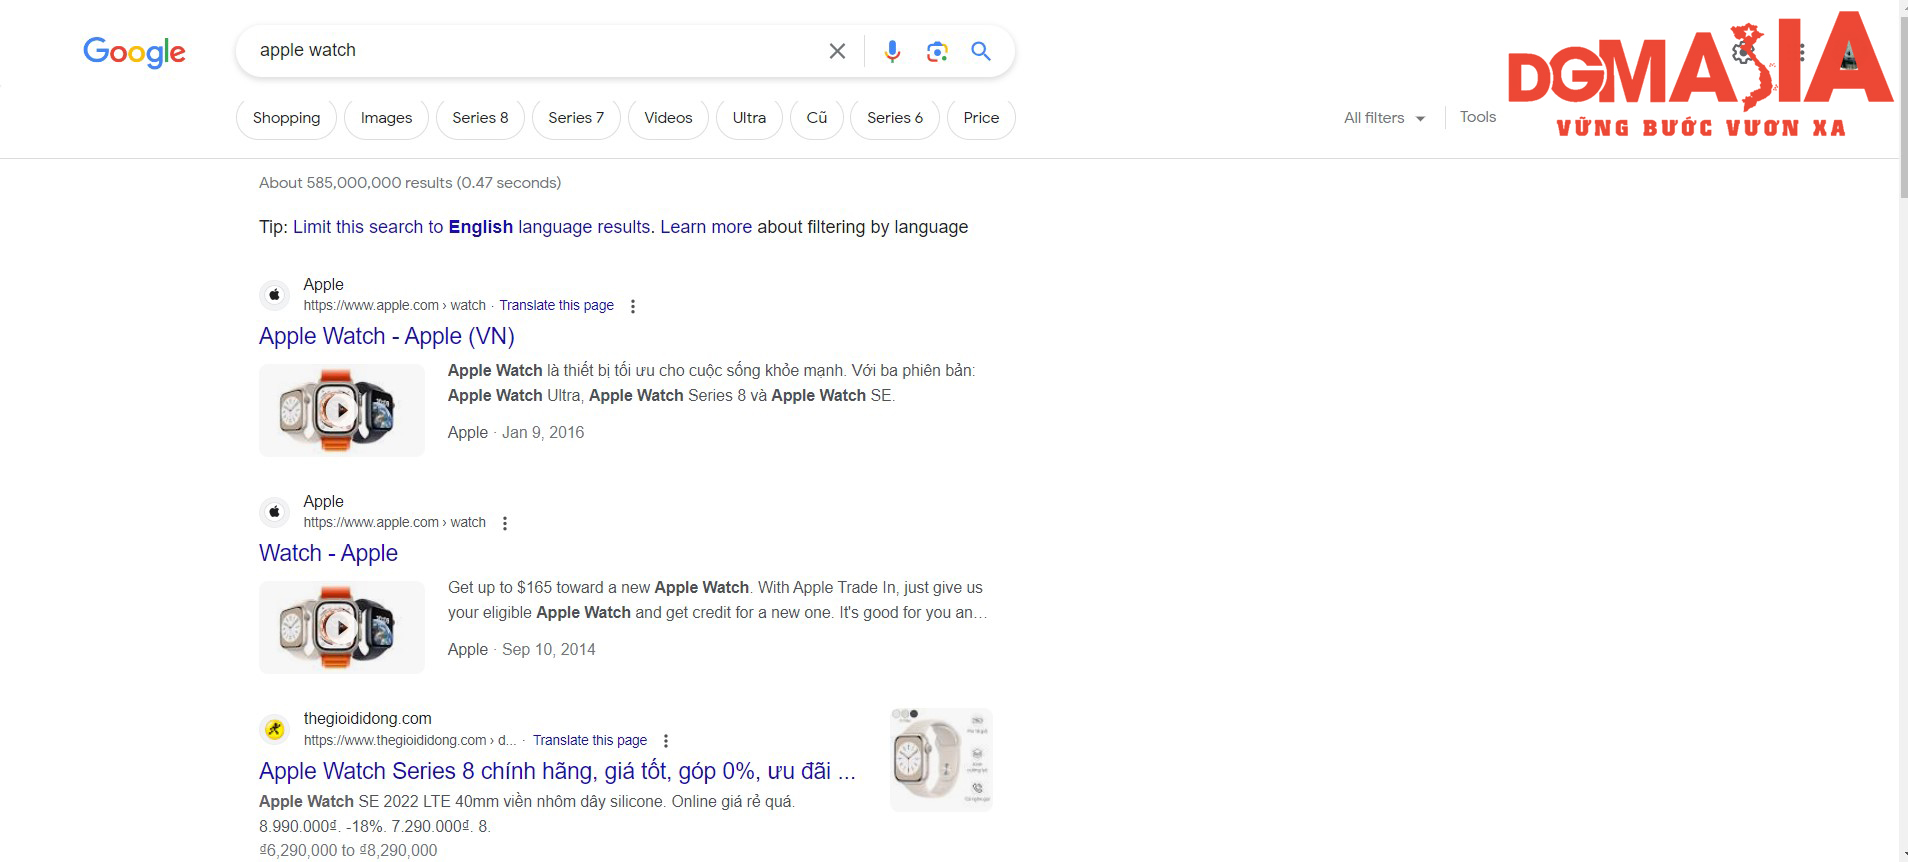Open more options for Watch - Apple result
This screenshot has height=862, width=1908.
click(x=505, y=523)
